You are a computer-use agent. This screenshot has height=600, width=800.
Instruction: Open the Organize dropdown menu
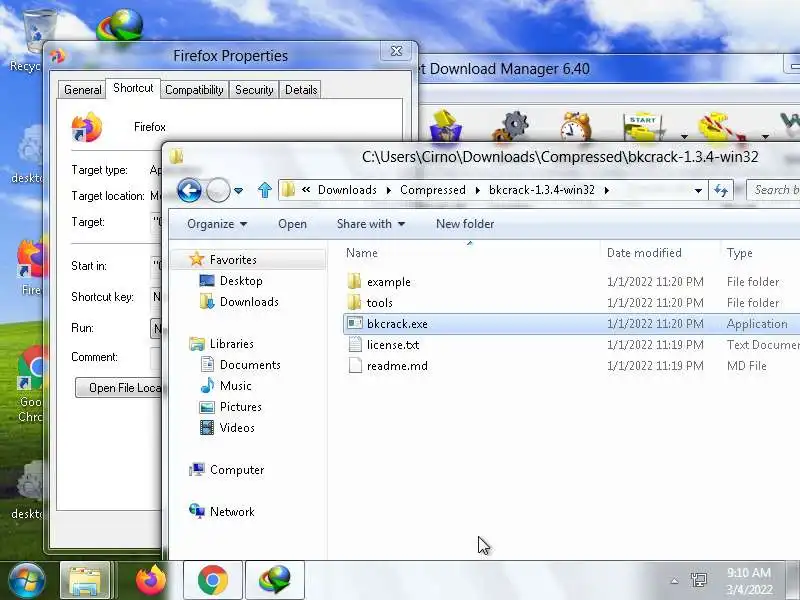tap(217, 224)
